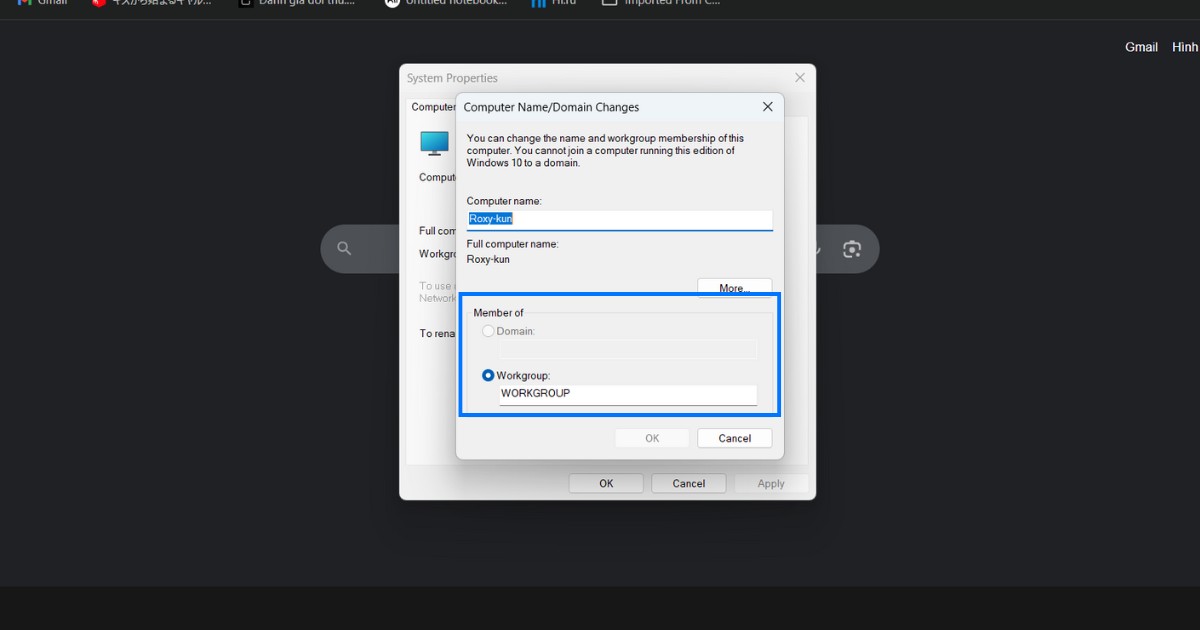Open Google Lens camera search icon
The width and height of the screenshot is (1200, 630).
[851, 249]
